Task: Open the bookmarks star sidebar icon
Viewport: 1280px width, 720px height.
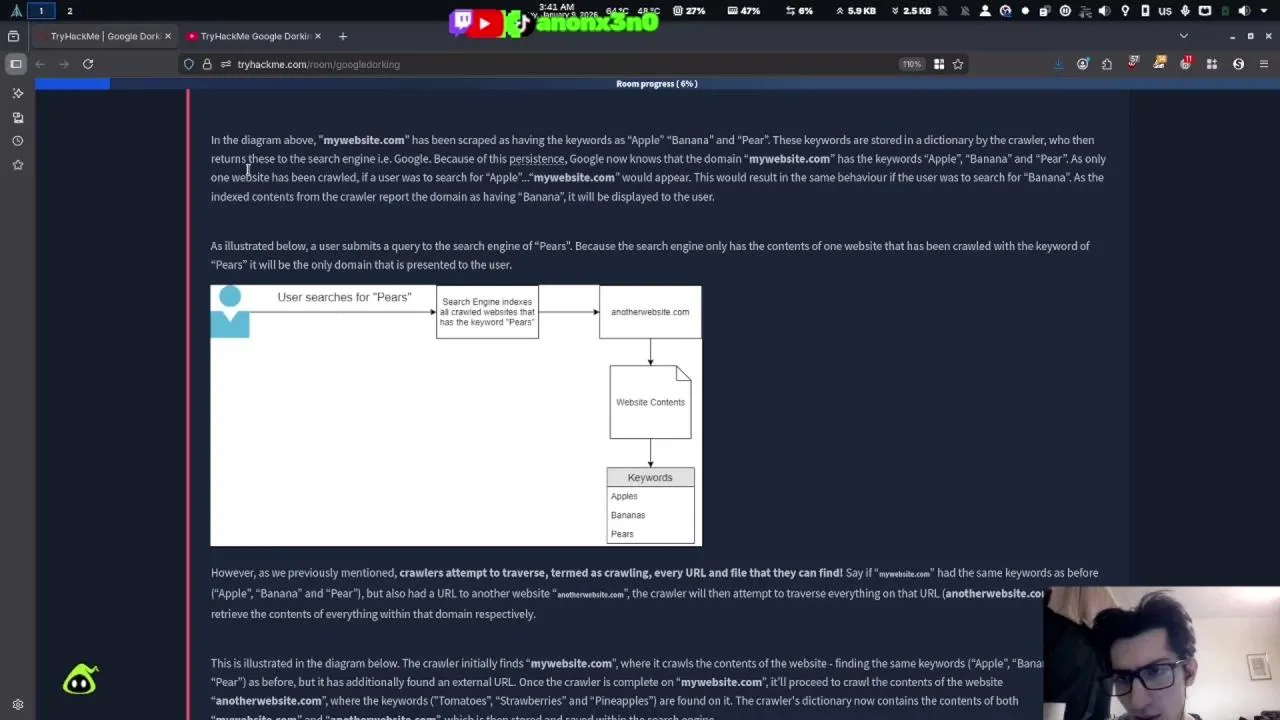Action: [17, 165]
